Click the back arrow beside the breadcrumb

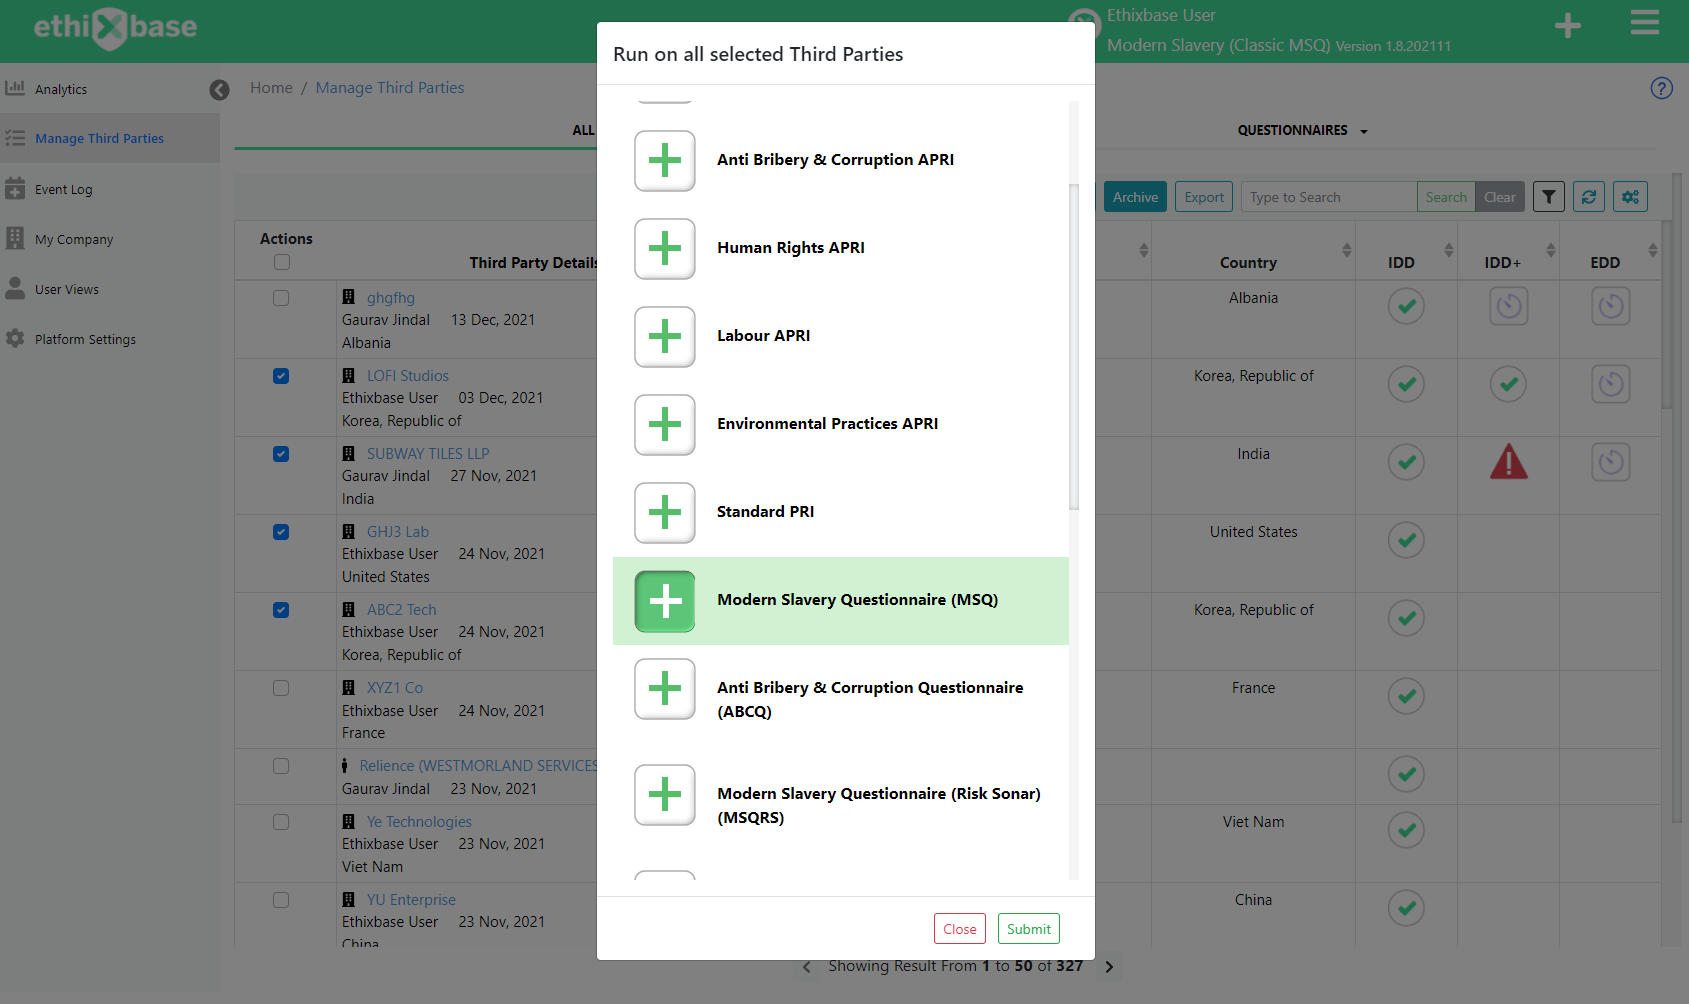219,89
